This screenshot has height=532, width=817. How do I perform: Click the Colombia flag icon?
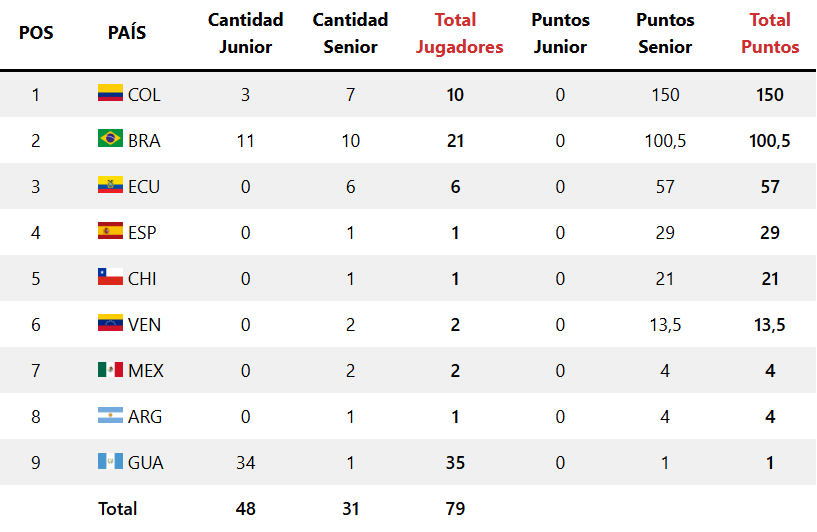pyautogui.click(x=110, y=93)
